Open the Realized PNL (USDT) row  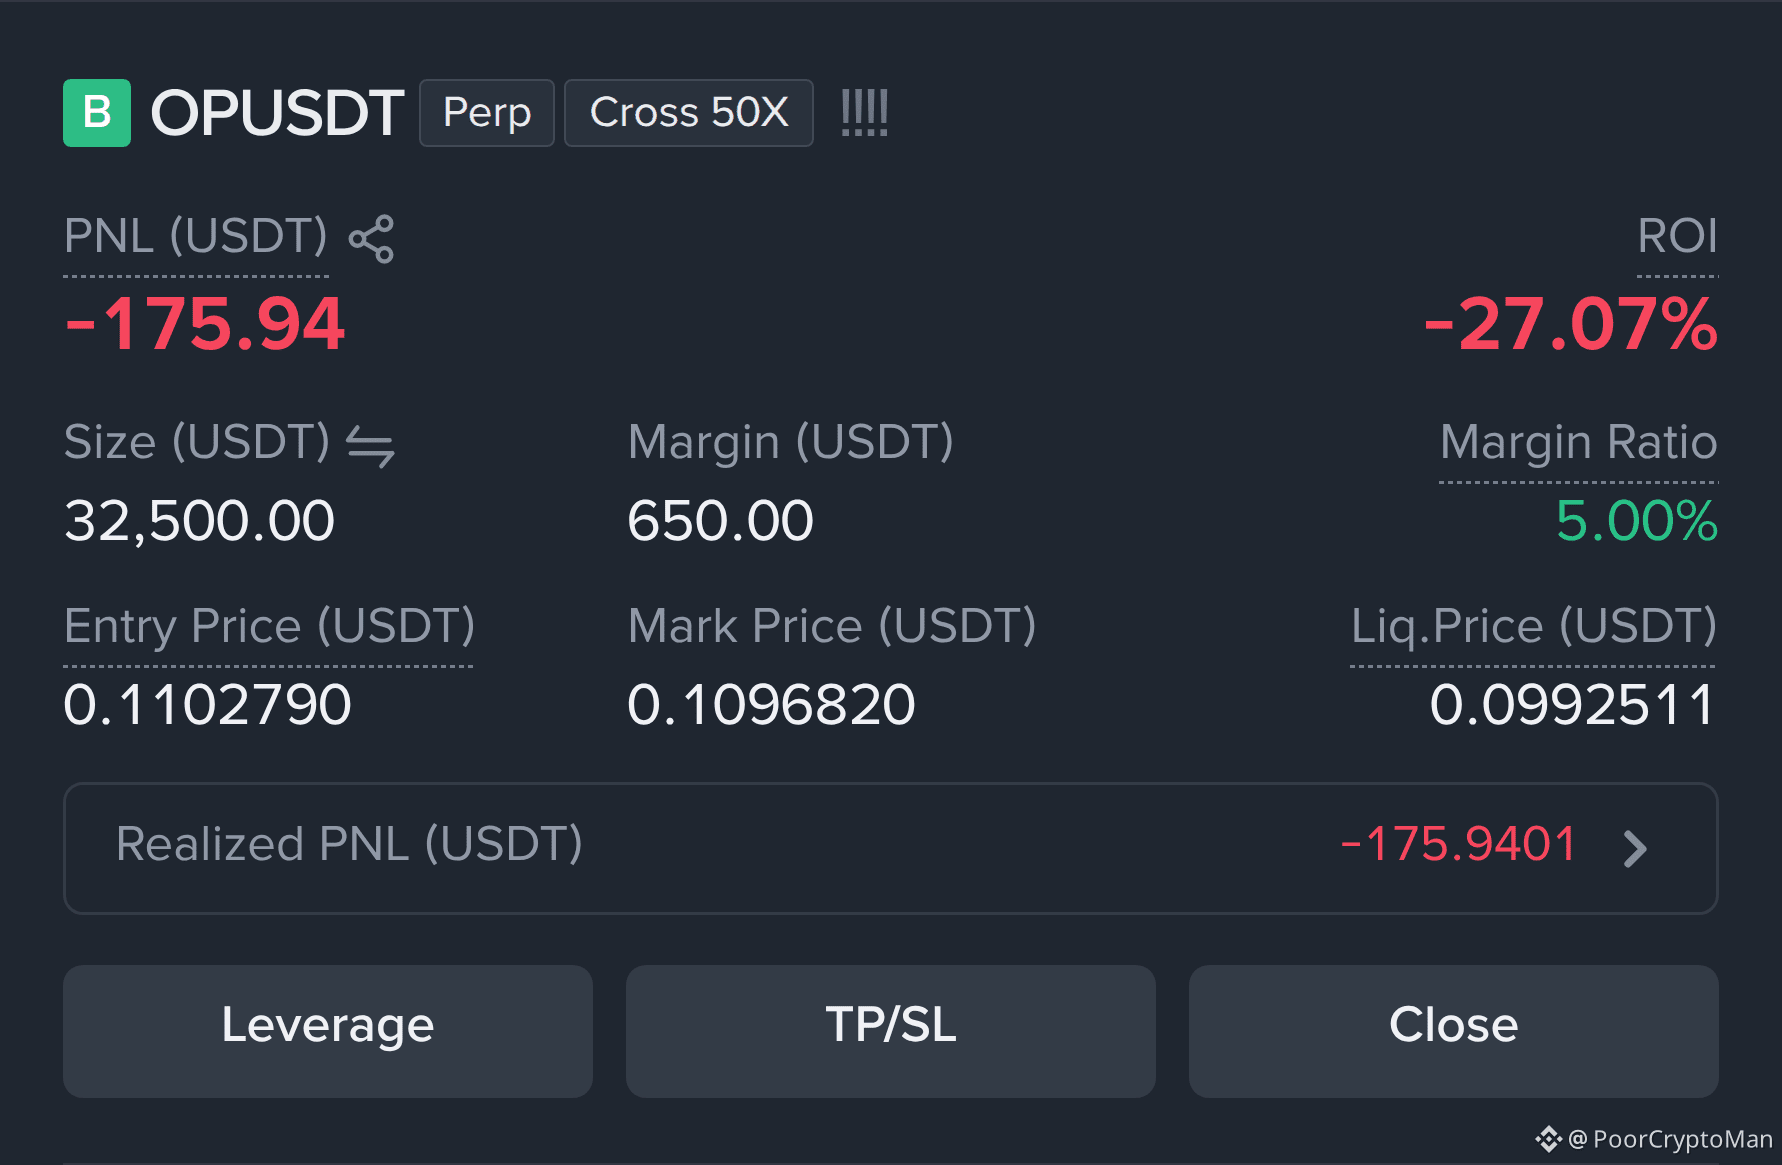tap(891, 848)
